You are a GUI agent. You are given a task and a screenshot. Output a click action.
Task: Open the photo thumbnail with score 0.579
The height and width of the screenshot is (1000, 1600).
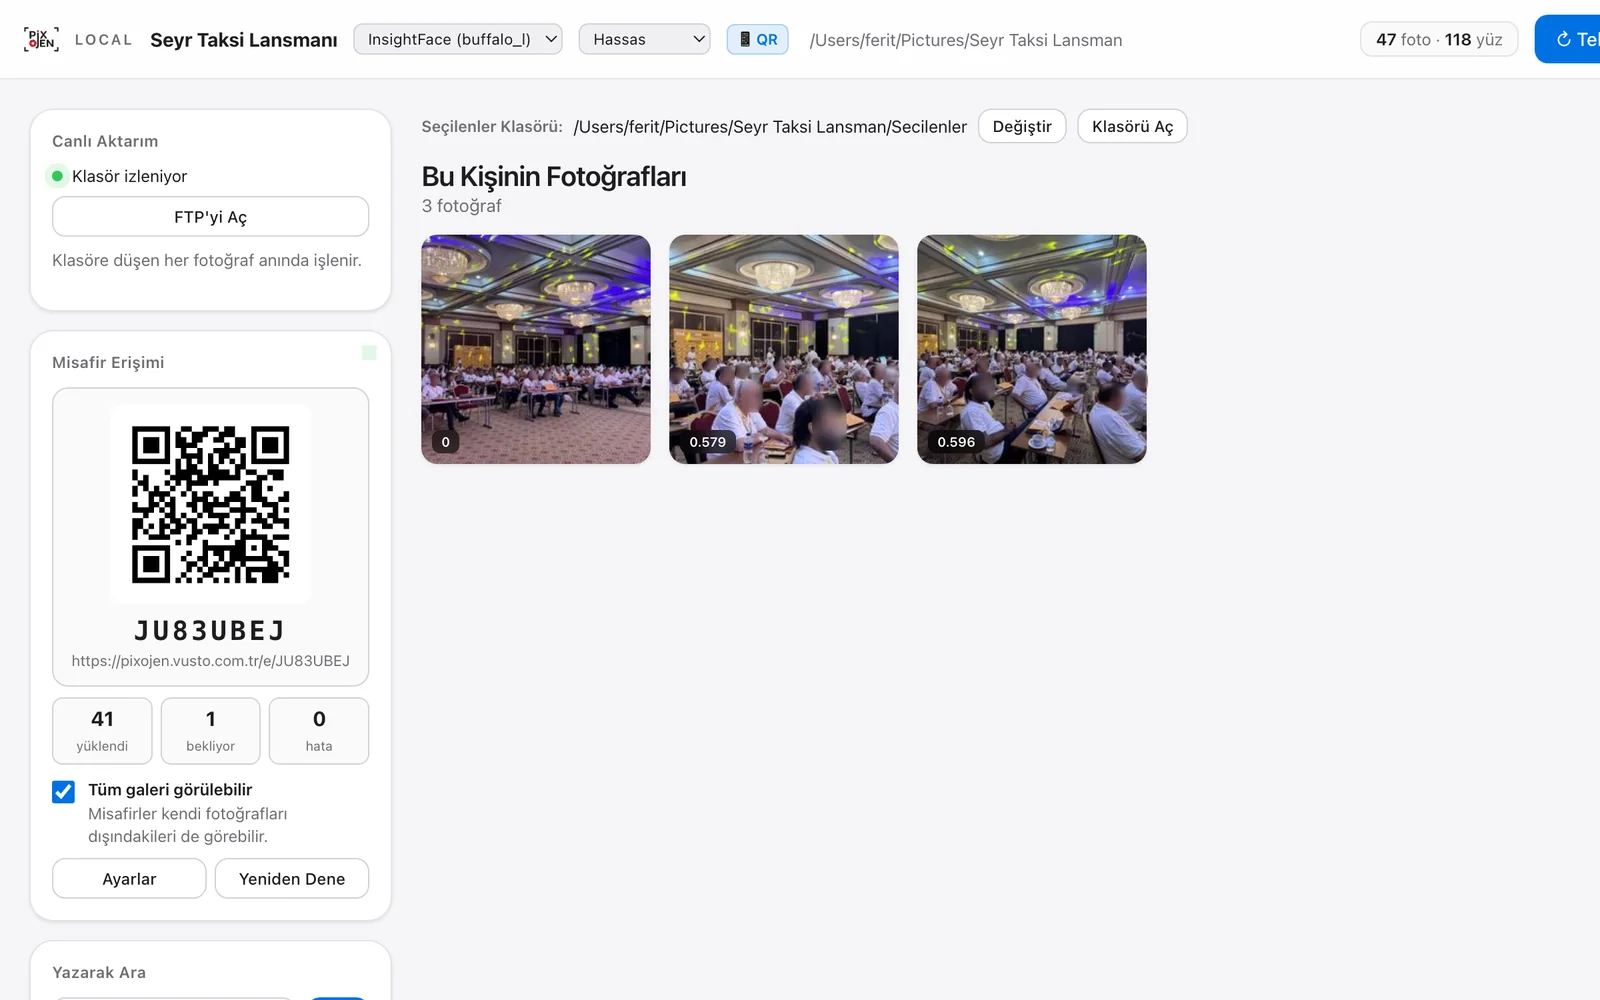784,349
